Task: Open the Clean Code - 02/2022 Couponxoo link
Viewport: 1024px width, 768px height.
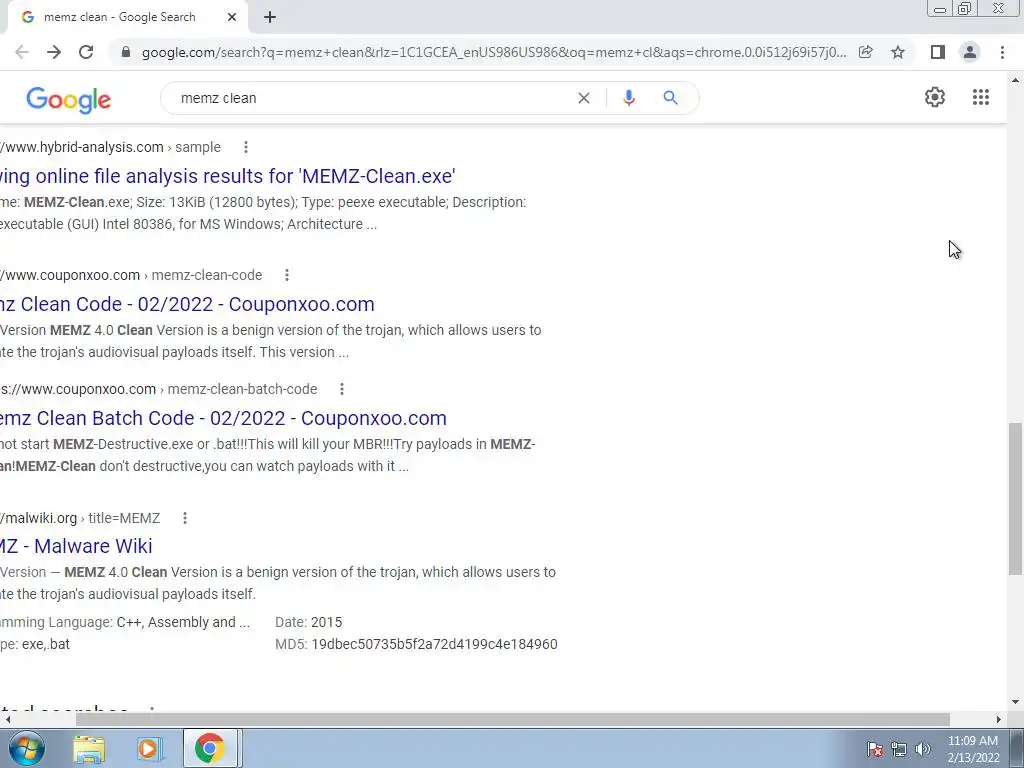Action: pos(187,304)
